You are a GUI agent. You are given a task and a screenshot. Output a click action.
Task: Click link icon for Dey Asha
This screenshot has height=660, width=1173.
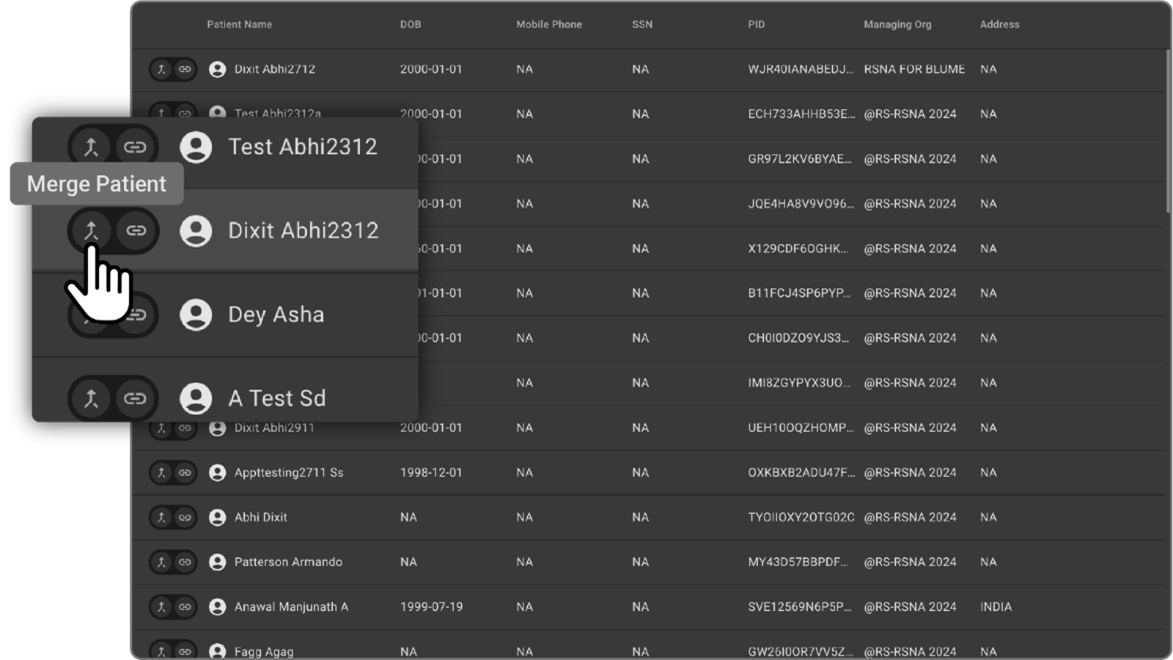(x=137, y=315)
